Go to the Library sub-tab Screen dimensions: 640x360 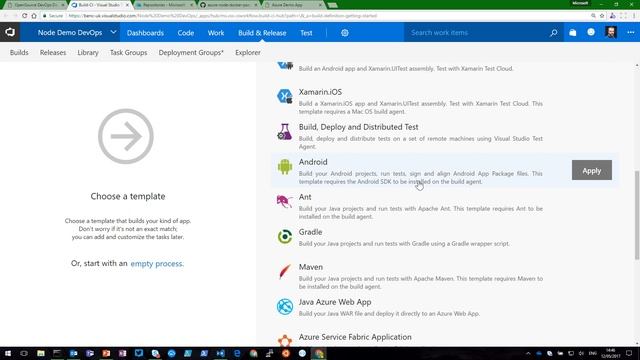(x=88, y=52)
